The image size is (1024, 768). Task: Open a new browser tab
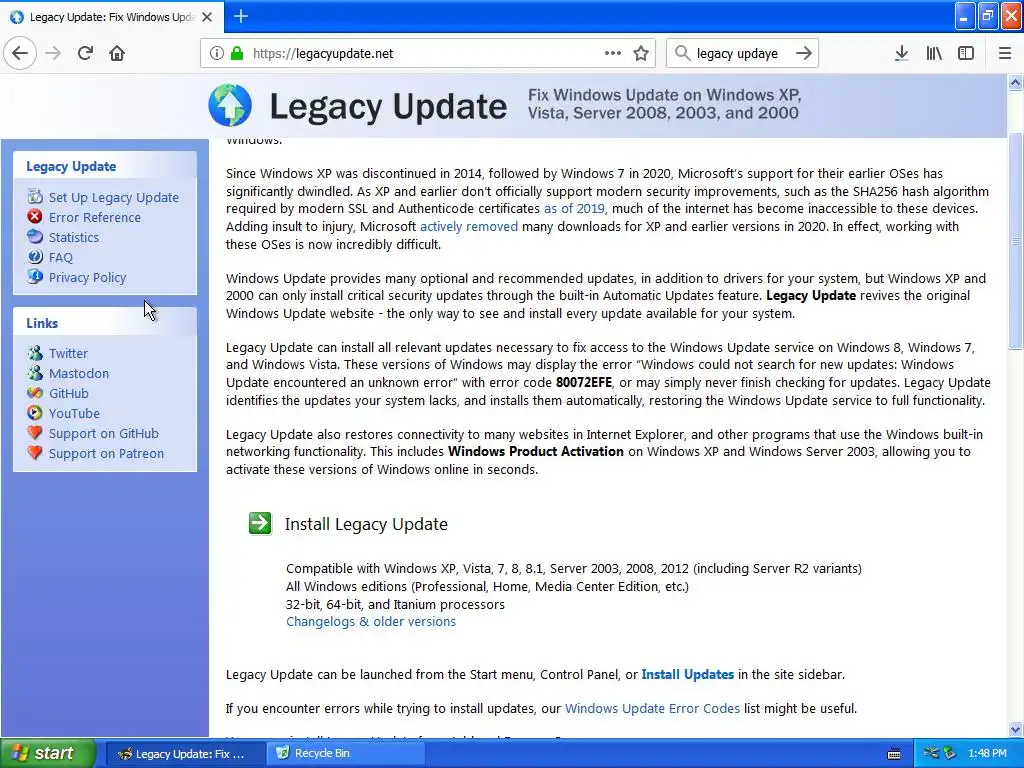tap(240, 16)
